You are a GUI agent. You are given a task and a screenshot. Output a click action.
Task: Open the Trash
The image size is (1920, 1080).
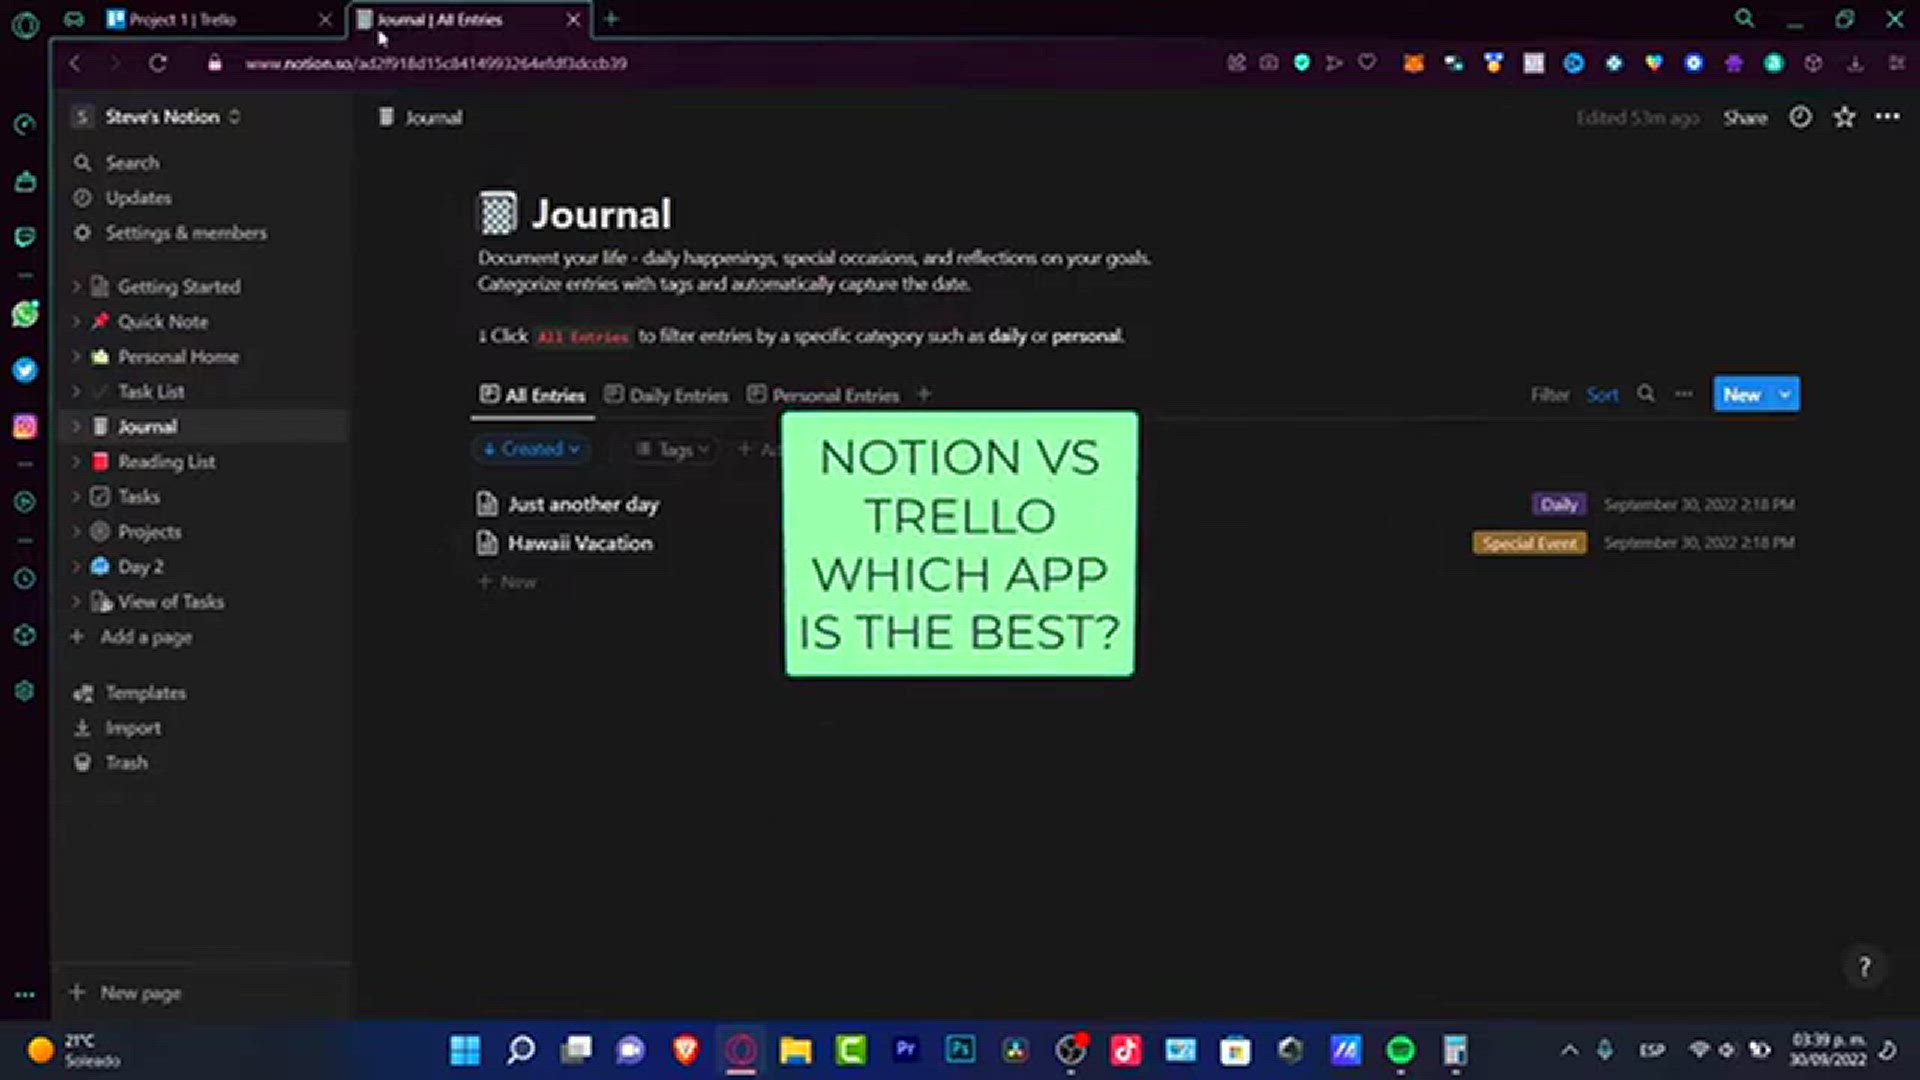pos(126,762)
